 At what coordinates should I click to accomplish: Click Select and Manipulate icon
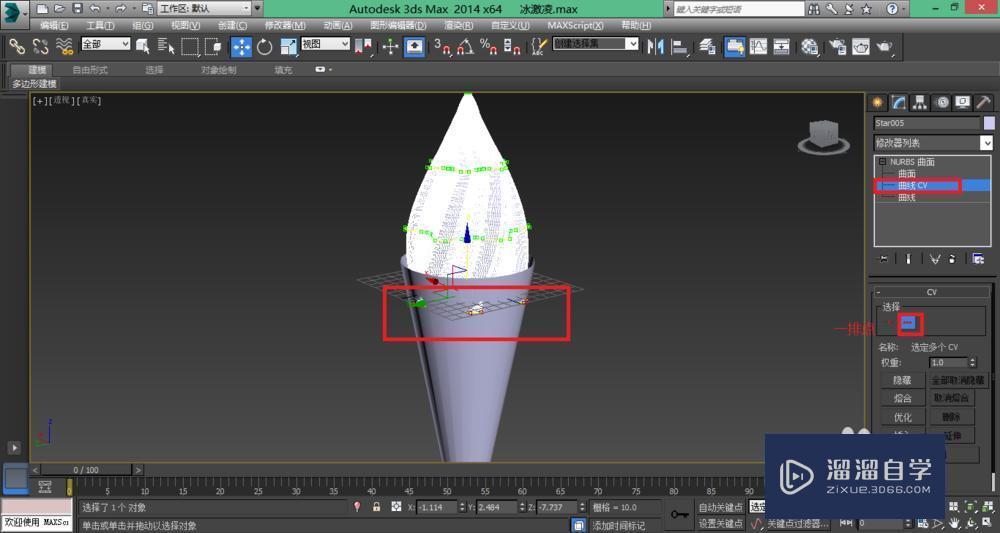coord(390,47)
